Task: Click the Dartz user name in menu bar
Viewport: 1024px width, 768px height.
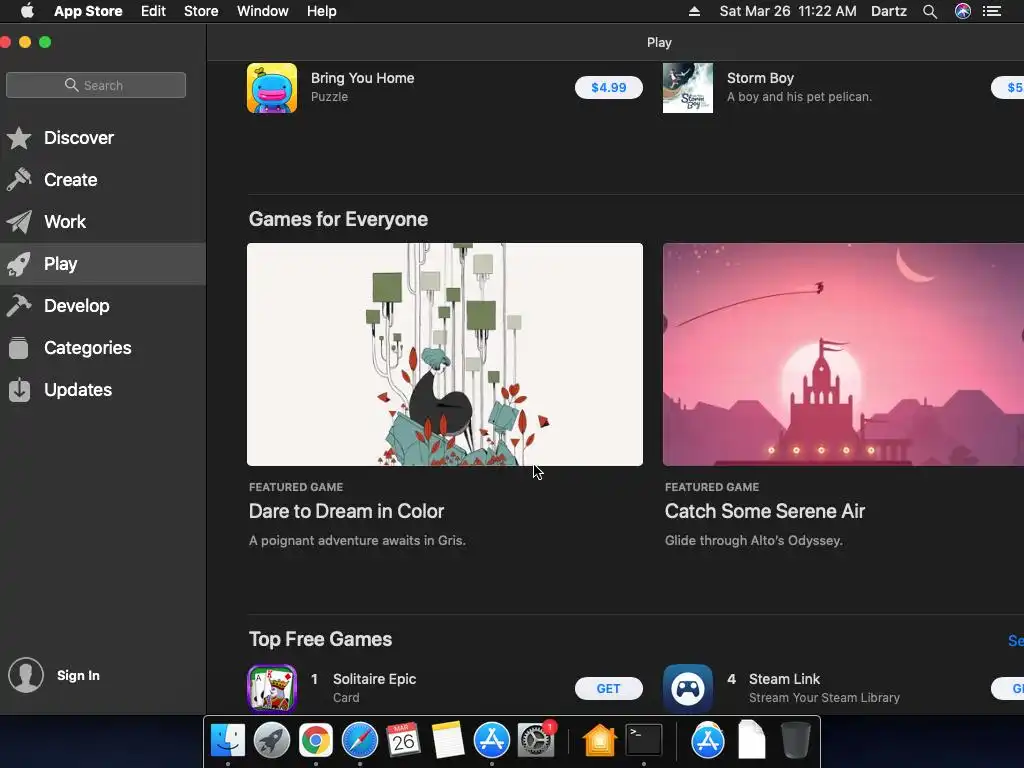Action: 889,11
